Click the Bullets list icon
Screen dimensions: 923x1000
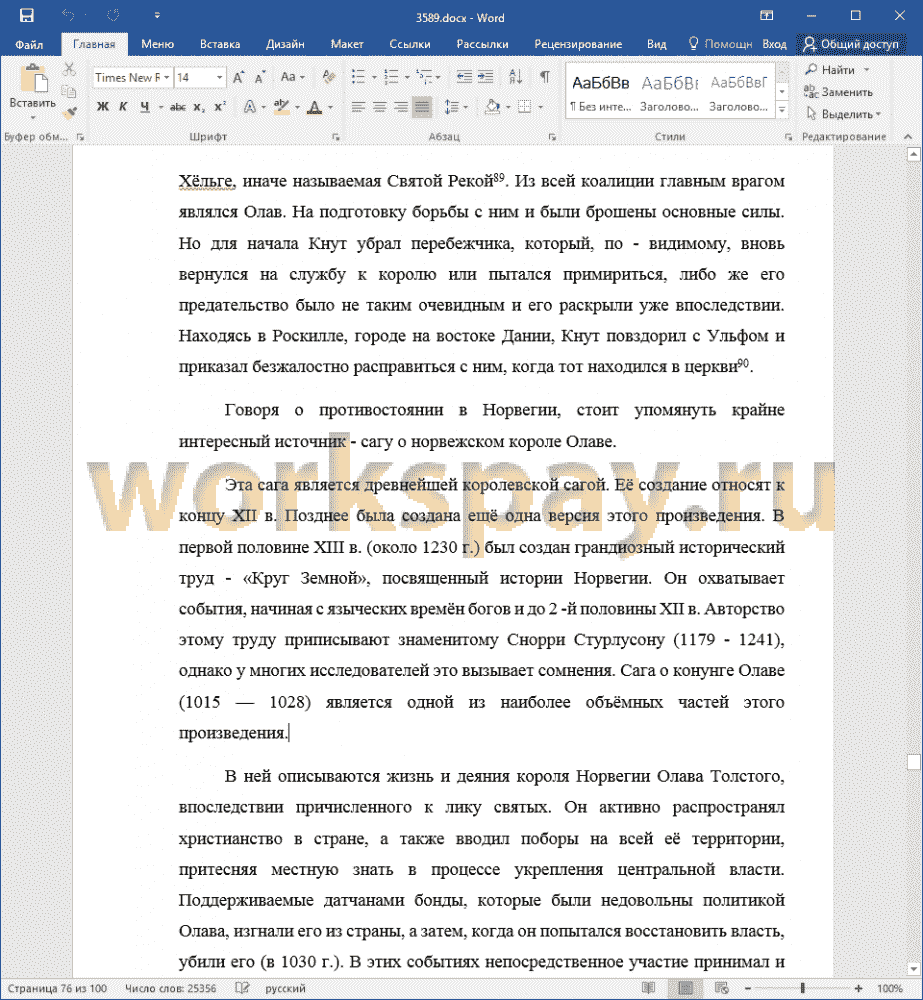[358, 77]
